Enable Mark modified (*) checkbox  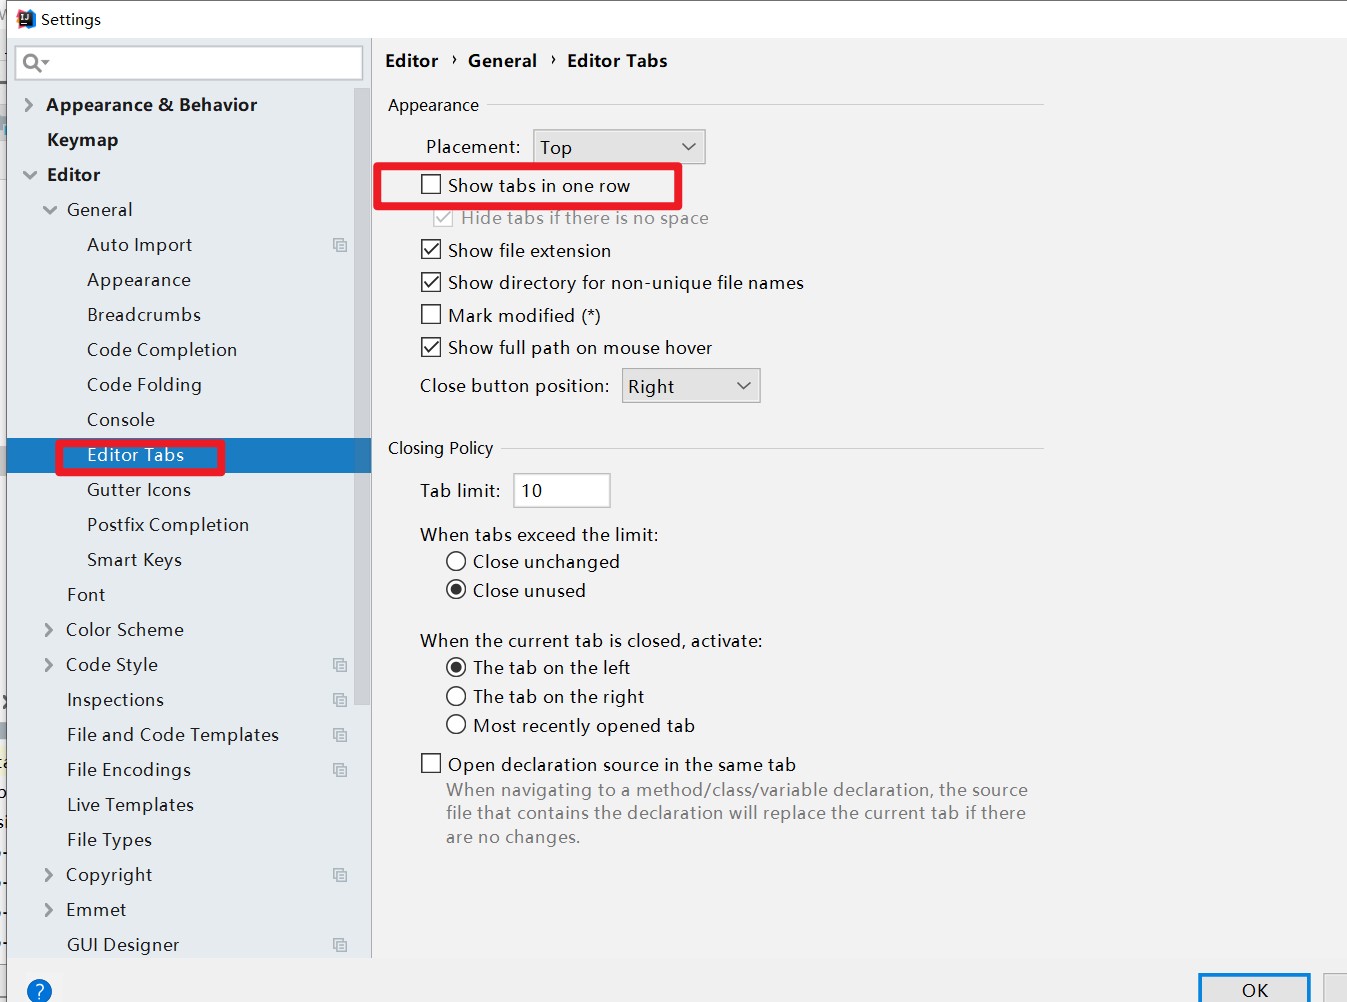[x=431, y=315]
